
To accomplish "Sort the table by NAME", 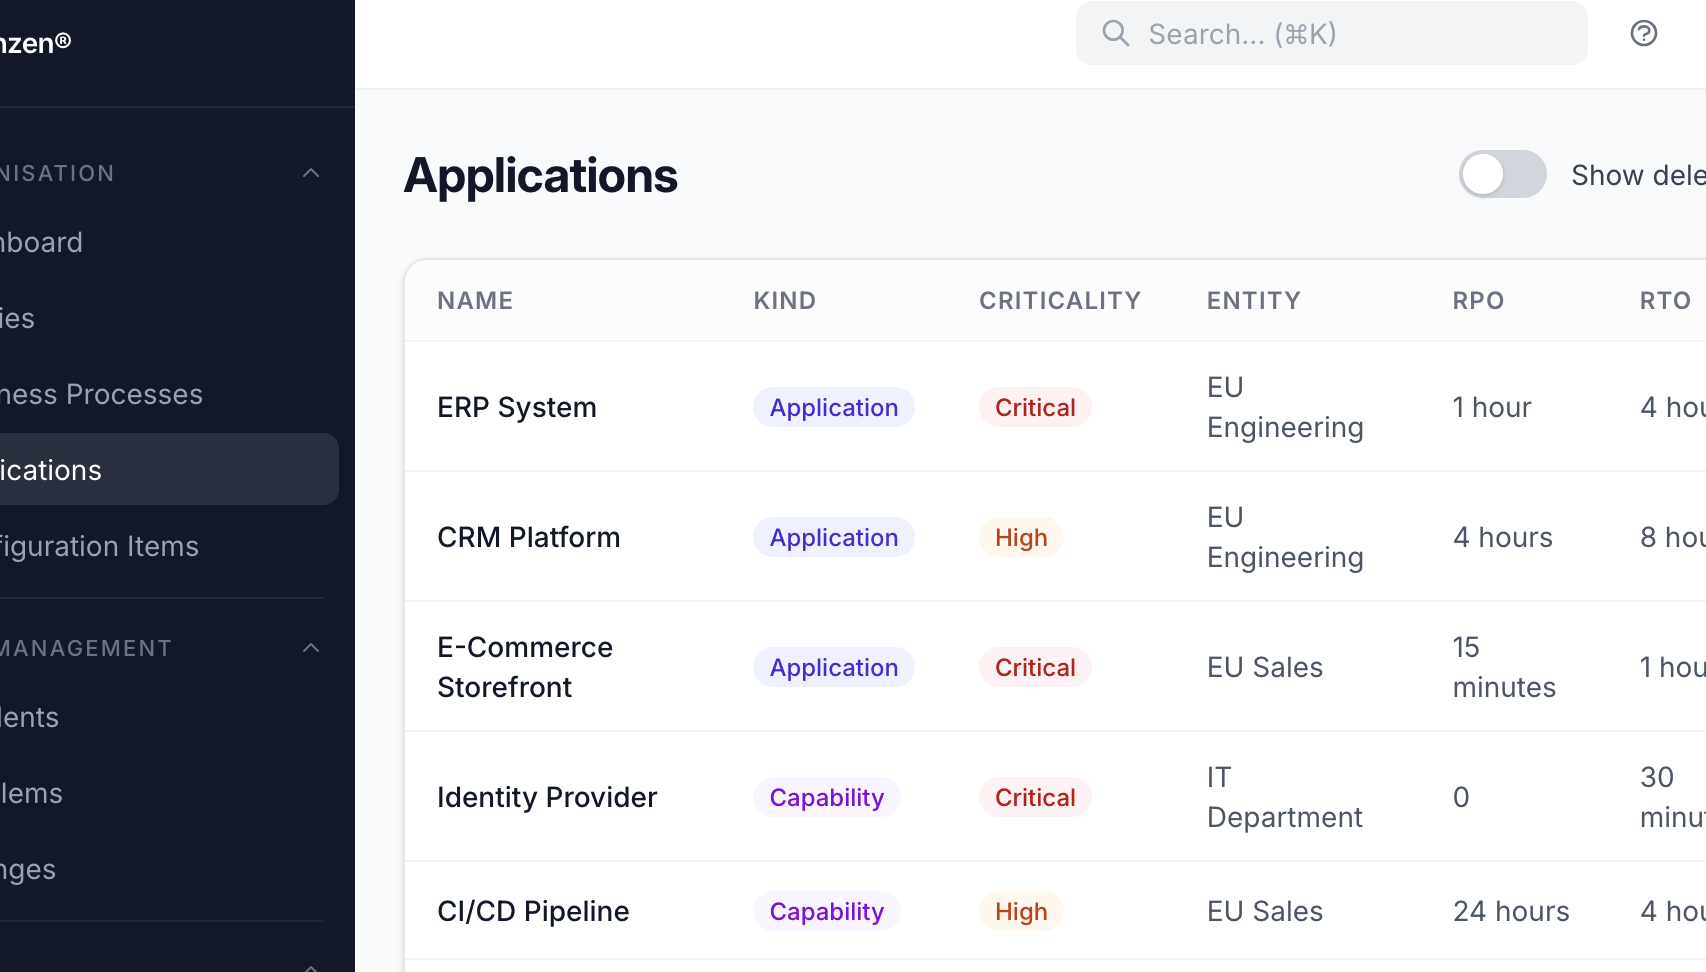I will (475, 300).
